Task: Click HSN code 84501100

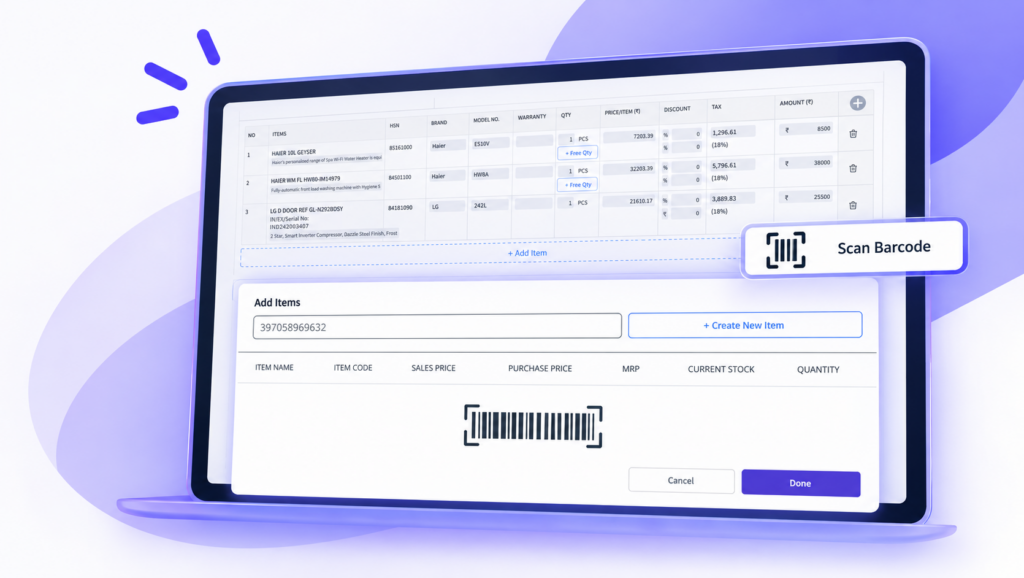Action: tap(400, 178)
